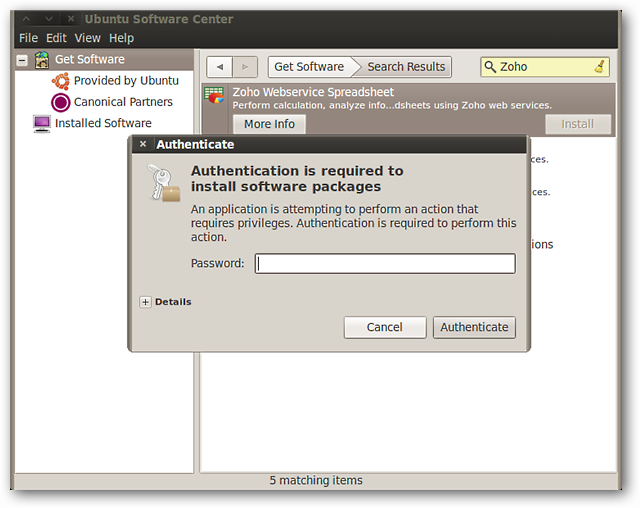Click the Search Results breadcrumb
Screen dimensions: 640x508
pyautogui.click(x=406, y=67)
